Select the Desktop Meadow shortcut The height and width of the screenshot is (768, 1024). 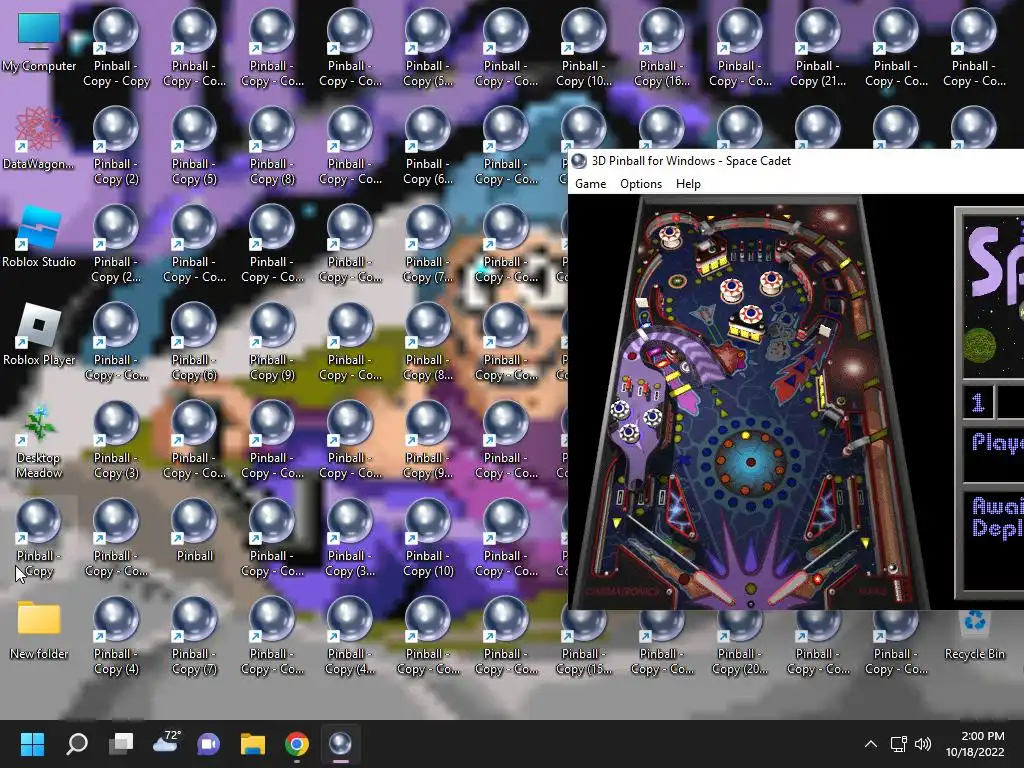[x=39, y=441]
